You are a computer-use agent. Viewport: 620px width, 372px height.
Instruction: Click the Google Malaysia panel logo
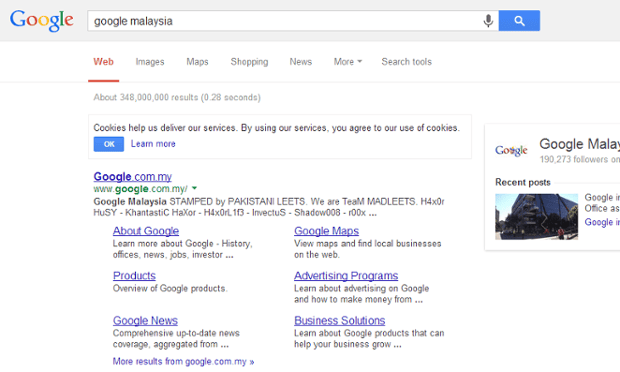(511, 150)
